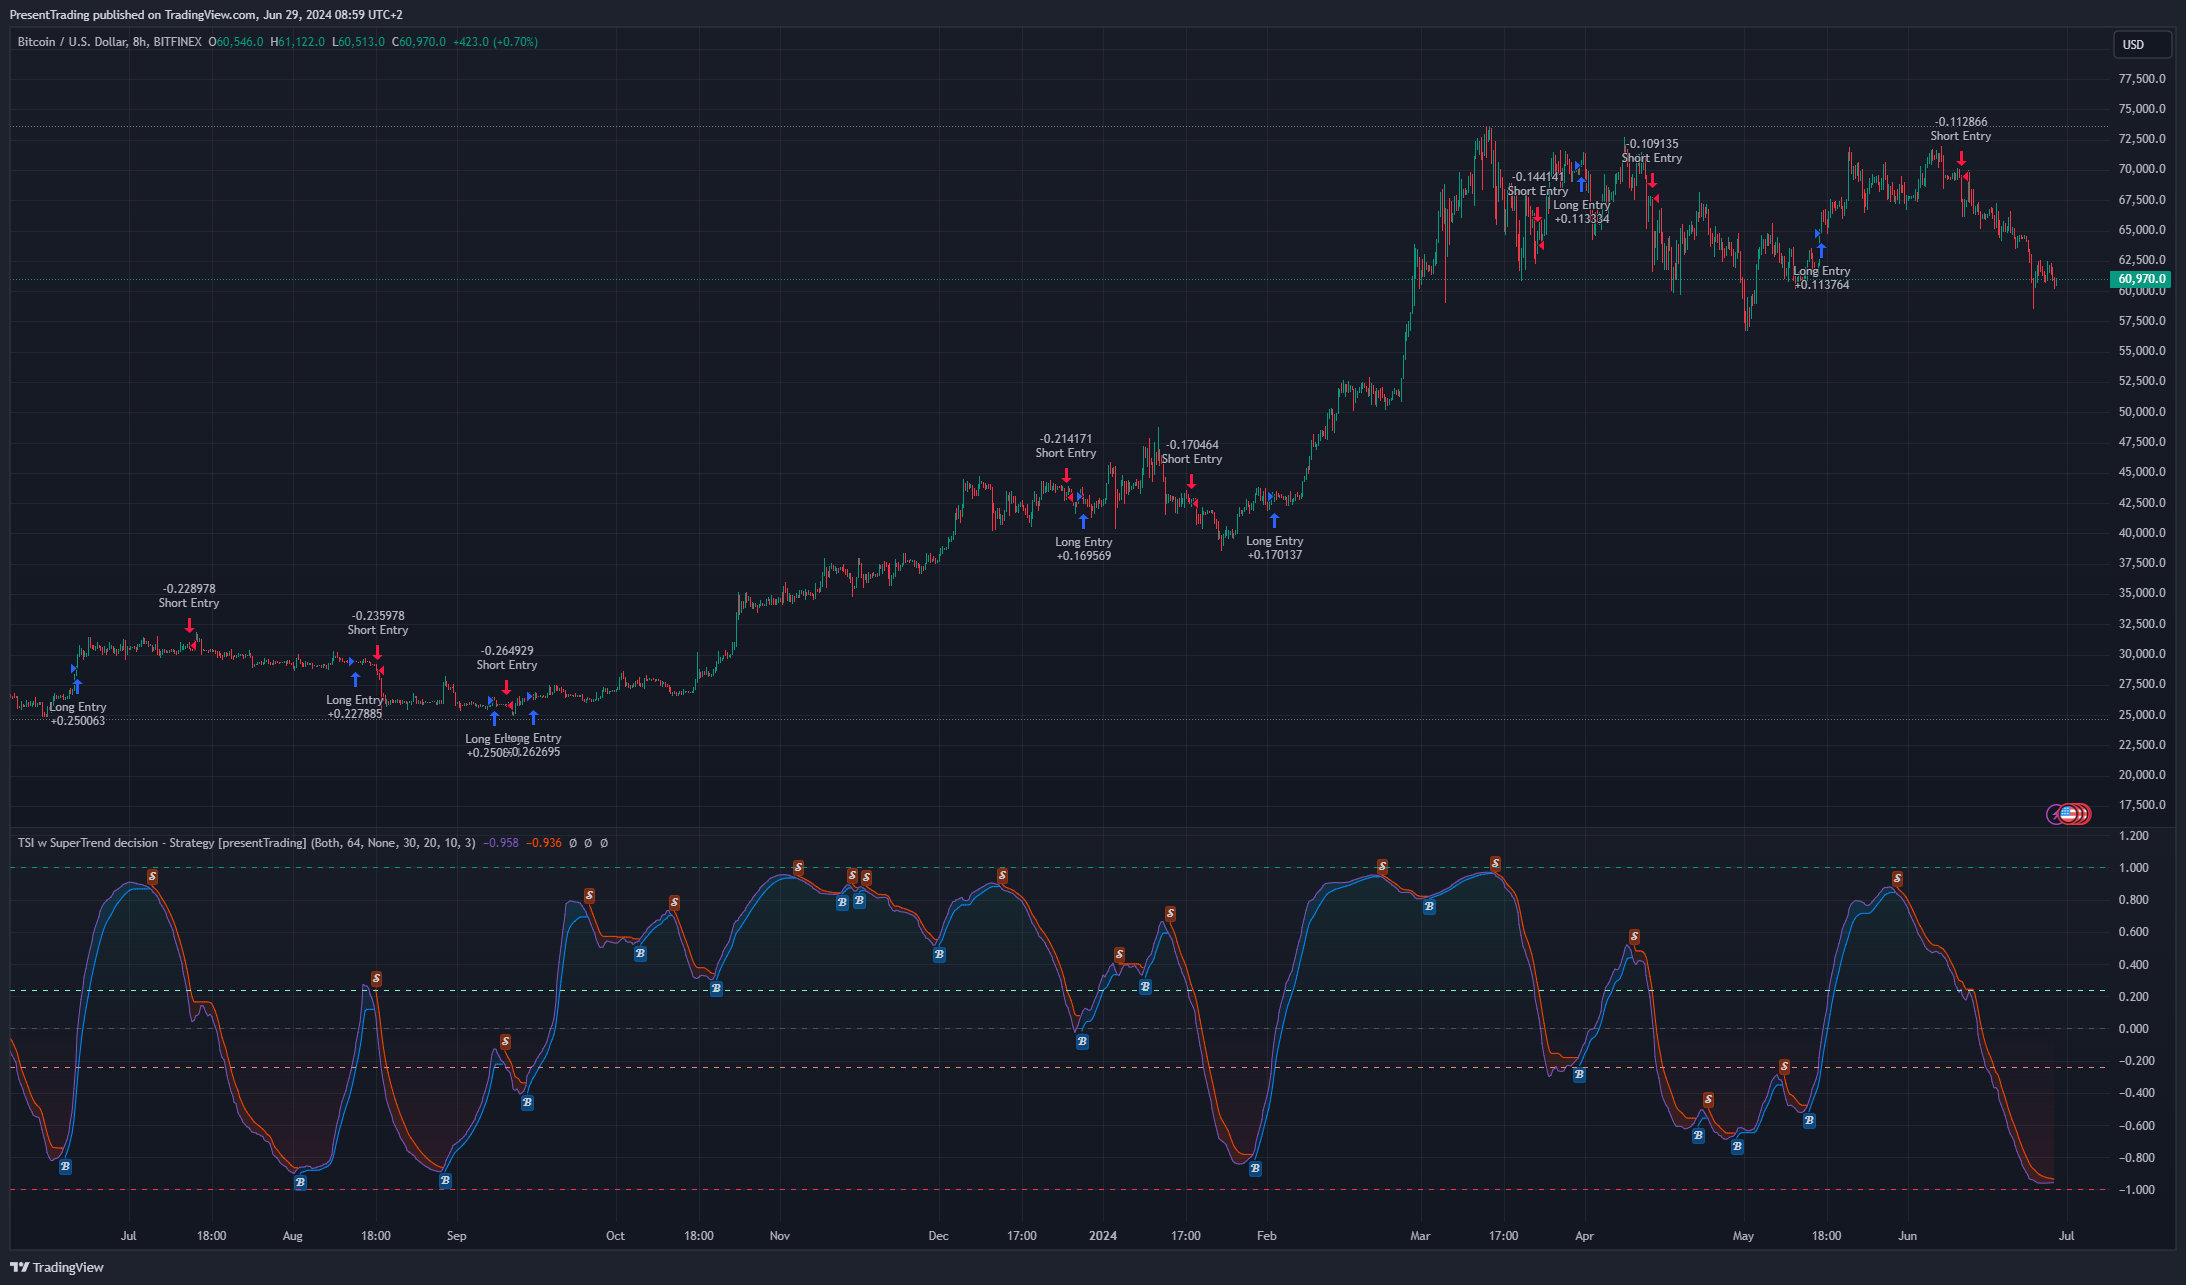Open the USD currency selector
Screen dimensions: 2186x1285
[x=2142, y=44]
